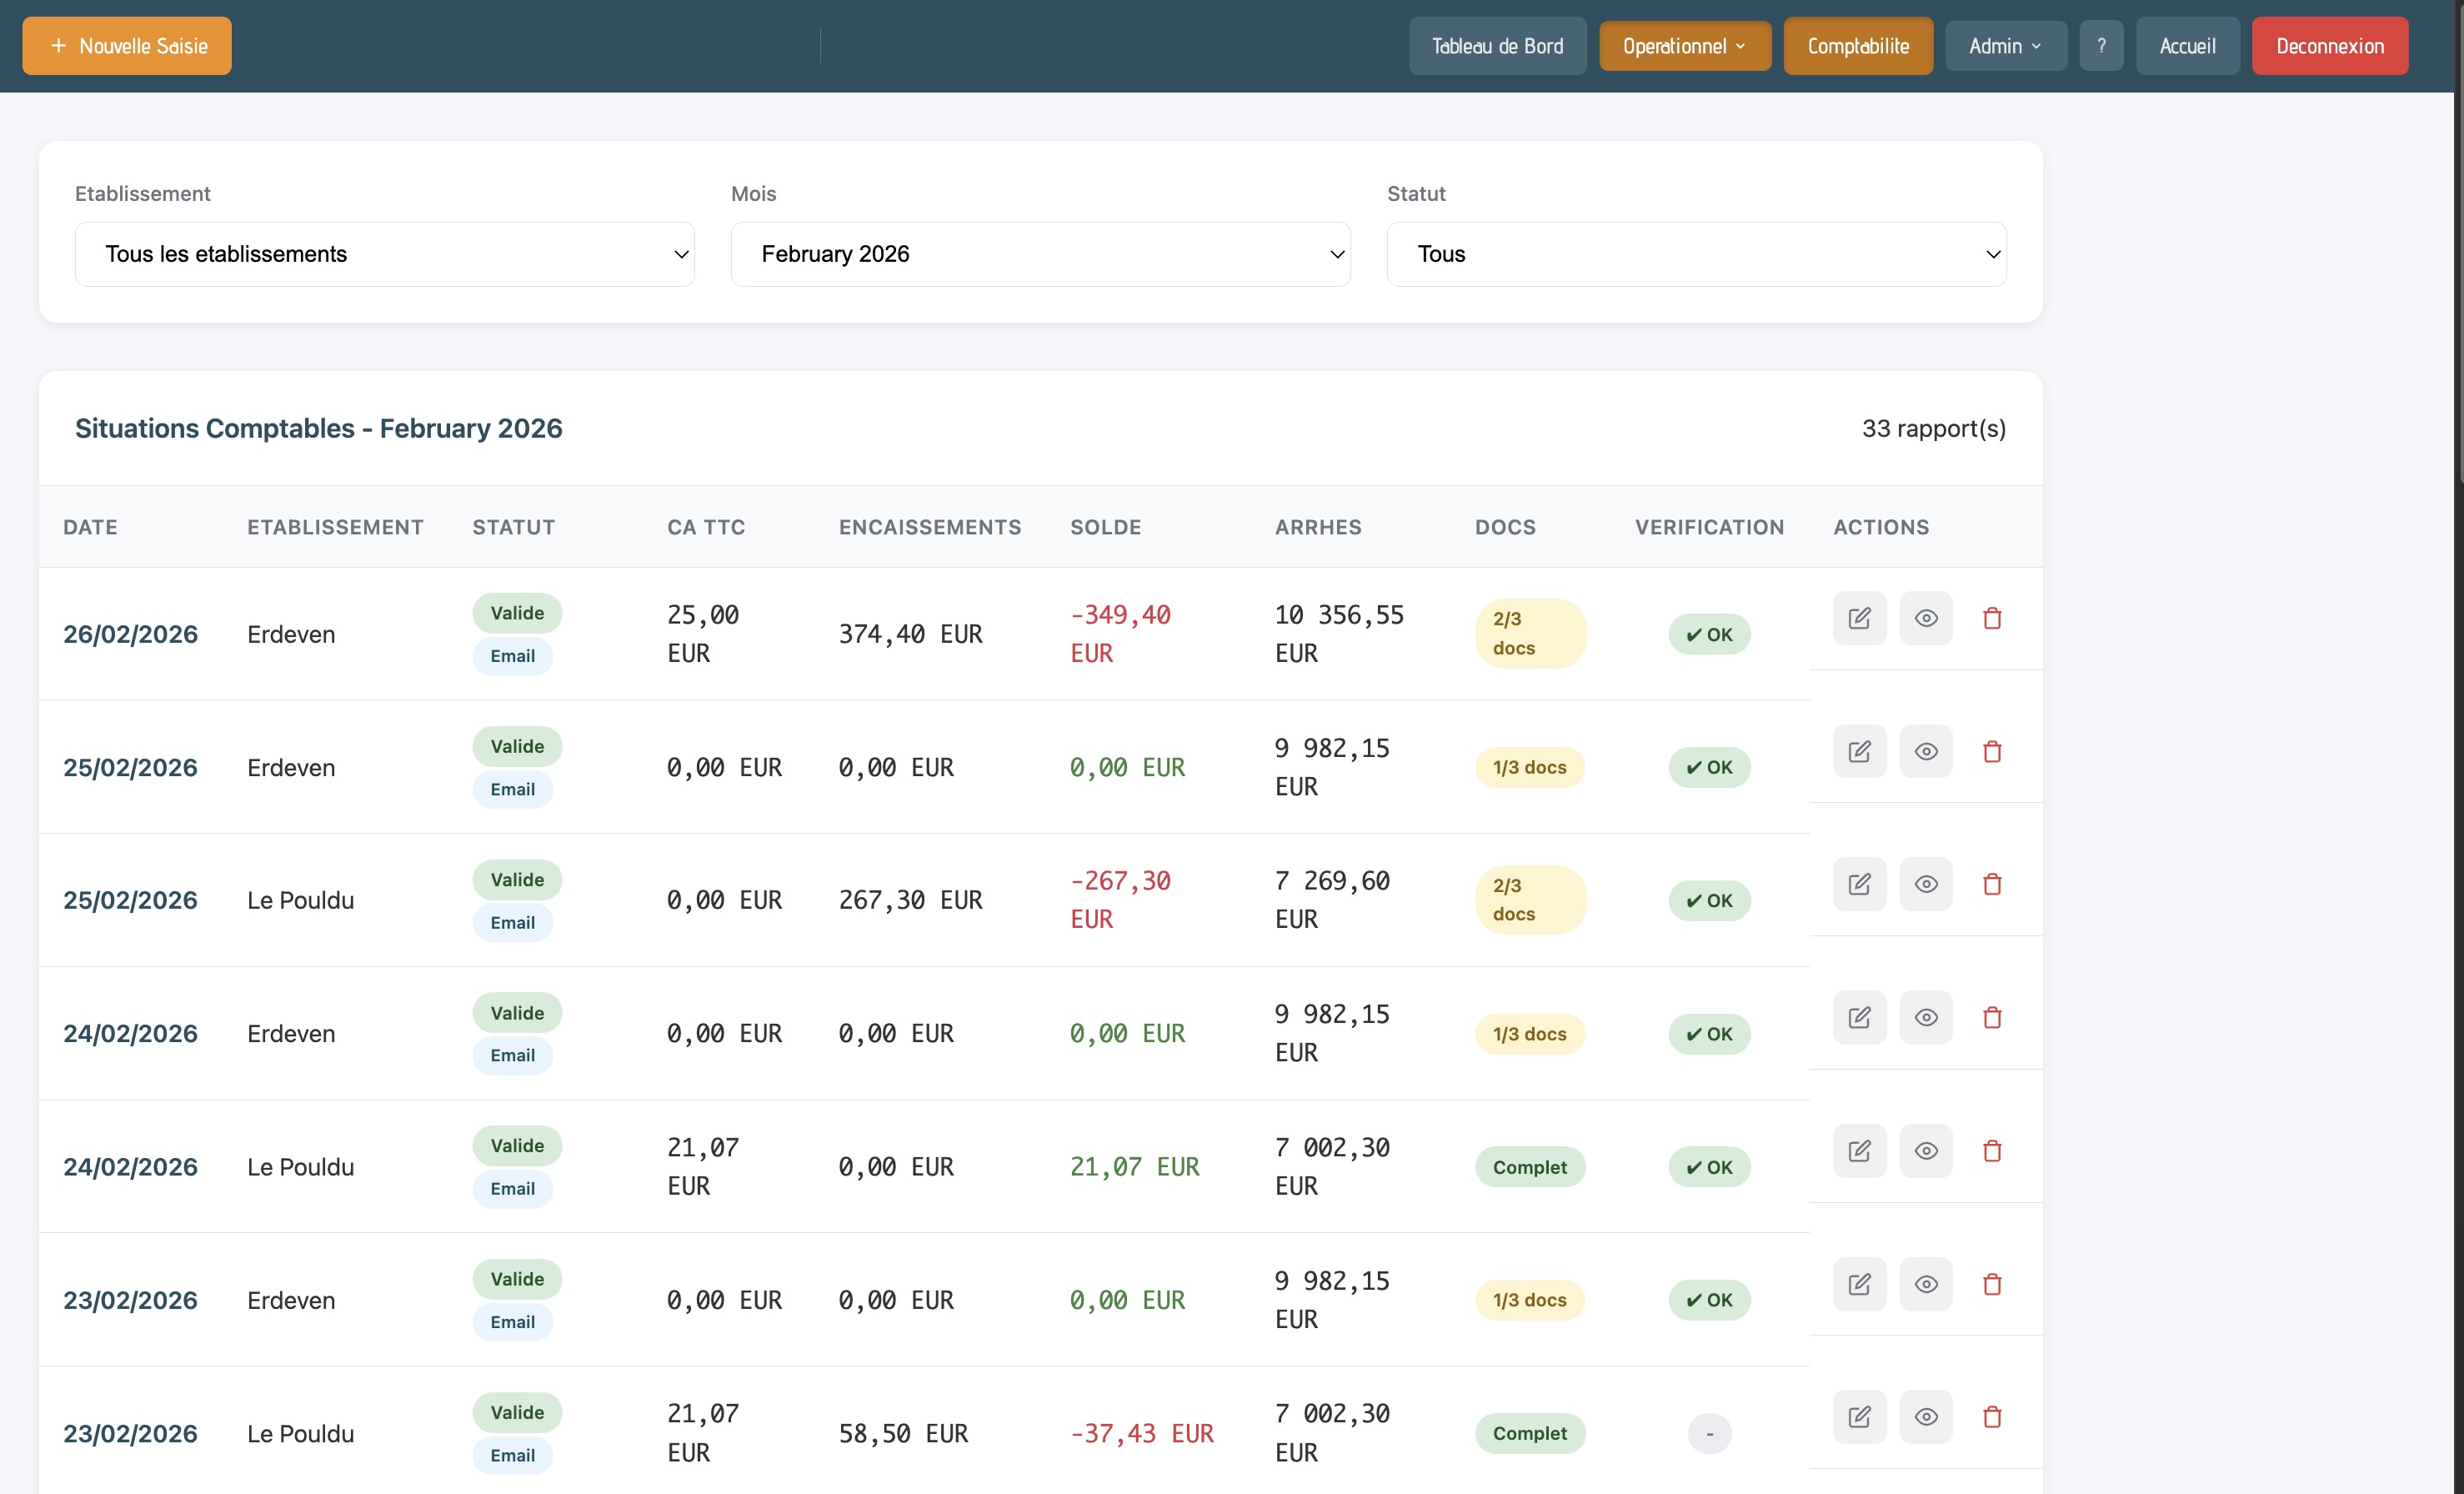This screenshot has height=1494, width=2464.
Task: View the 26/02/2026 Erdeven report with eye icon
Action: click(x=1925, y=618)
